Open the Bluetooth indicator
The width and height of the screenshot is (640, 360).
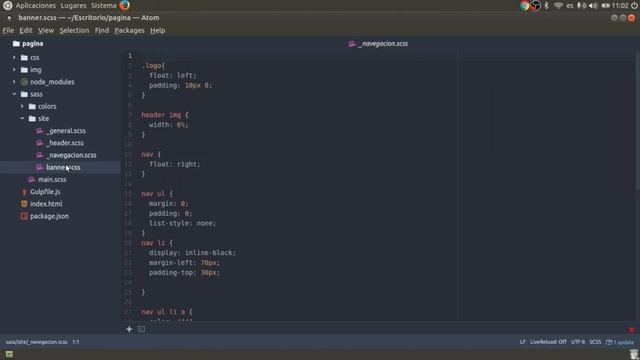[547, 5]
